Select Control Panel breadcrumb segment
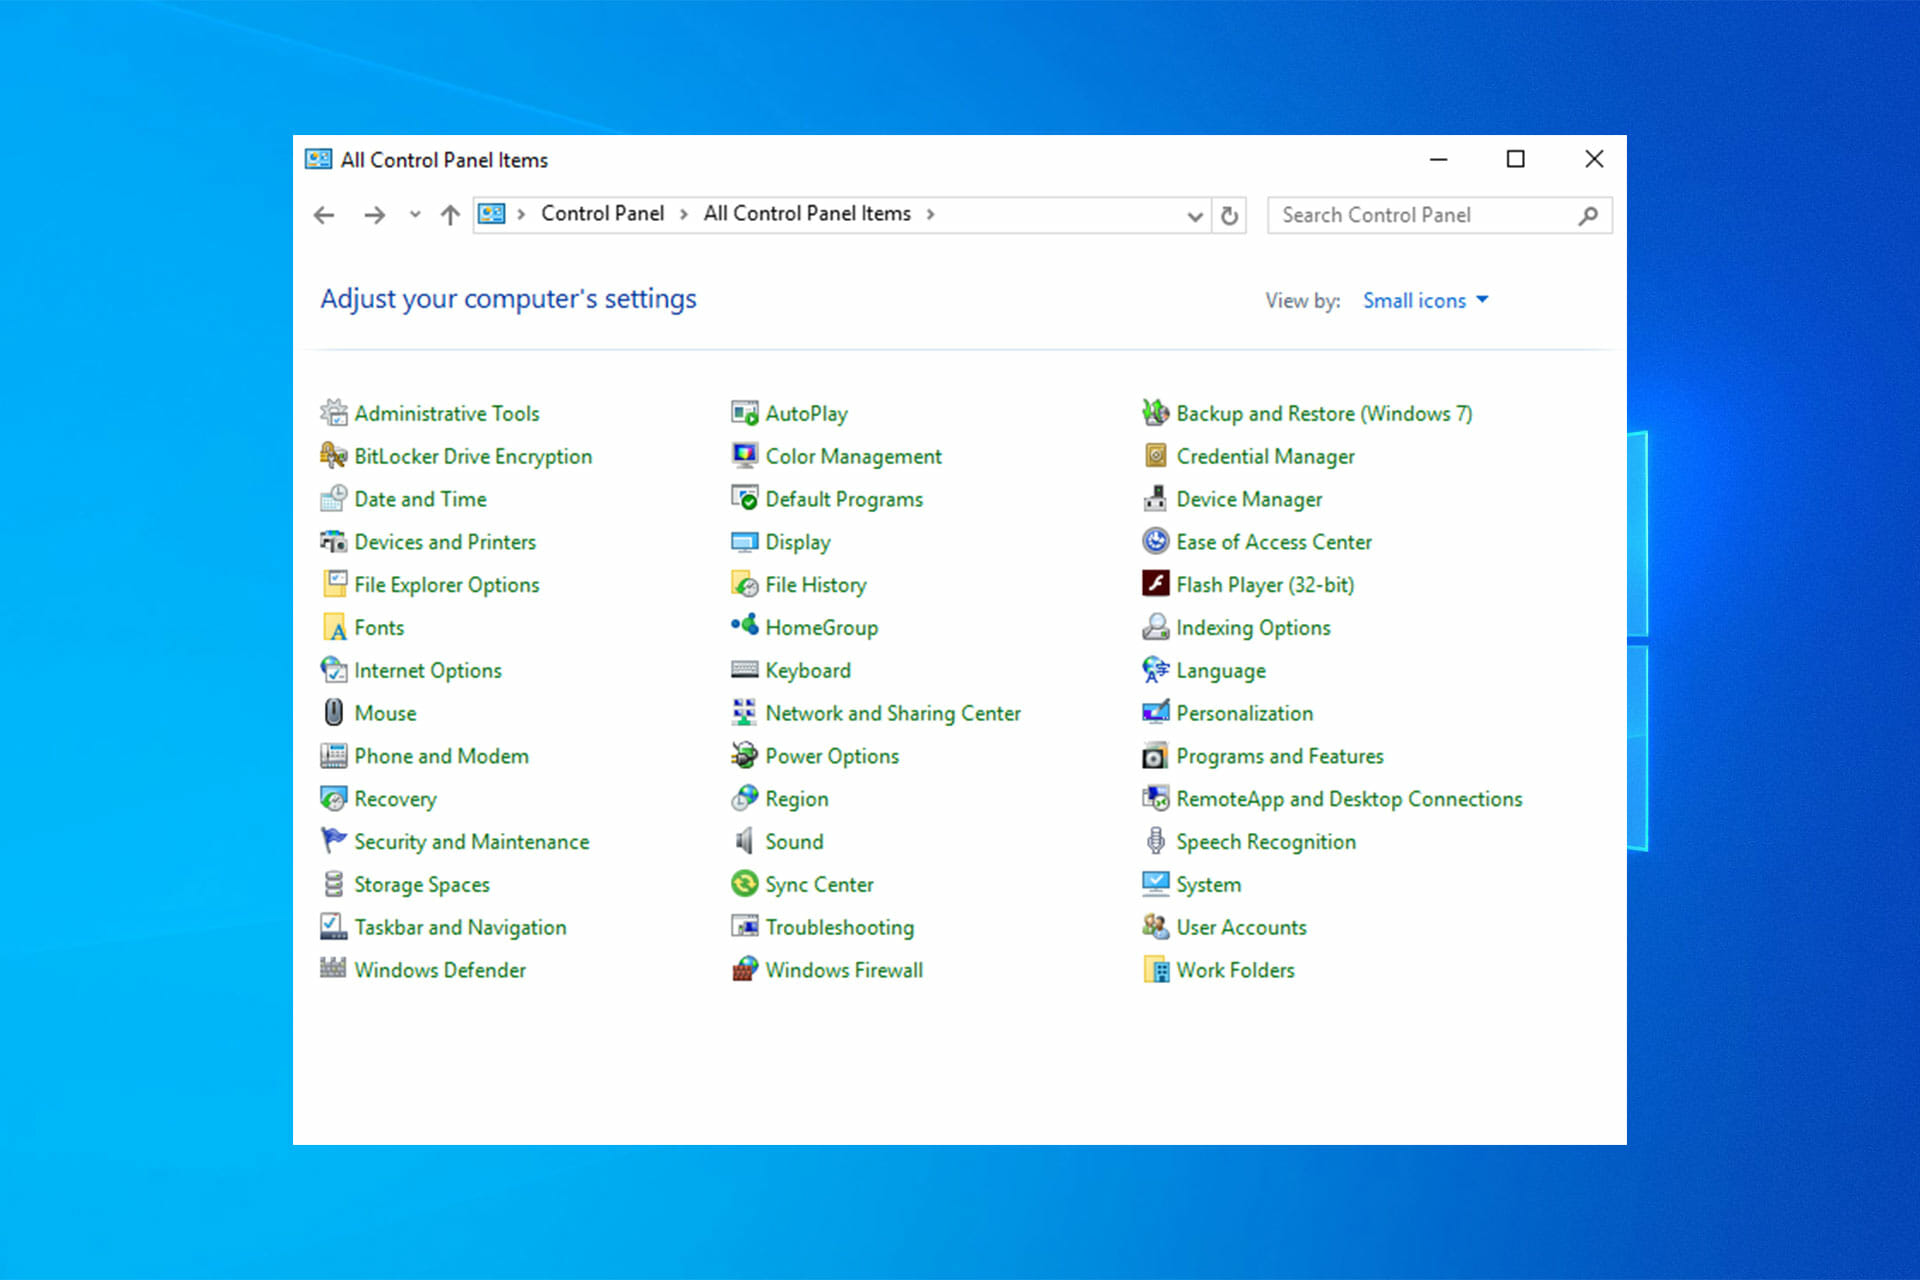 pyautogui.click(x=602, y=214)
